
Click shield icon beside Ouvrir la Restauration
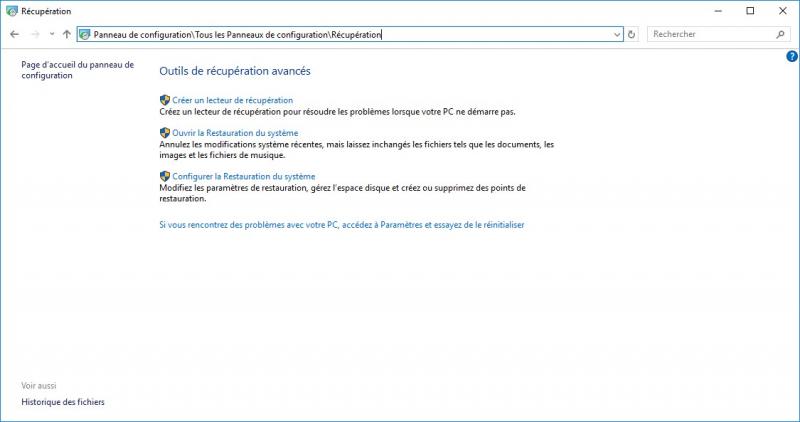(165, 133)
